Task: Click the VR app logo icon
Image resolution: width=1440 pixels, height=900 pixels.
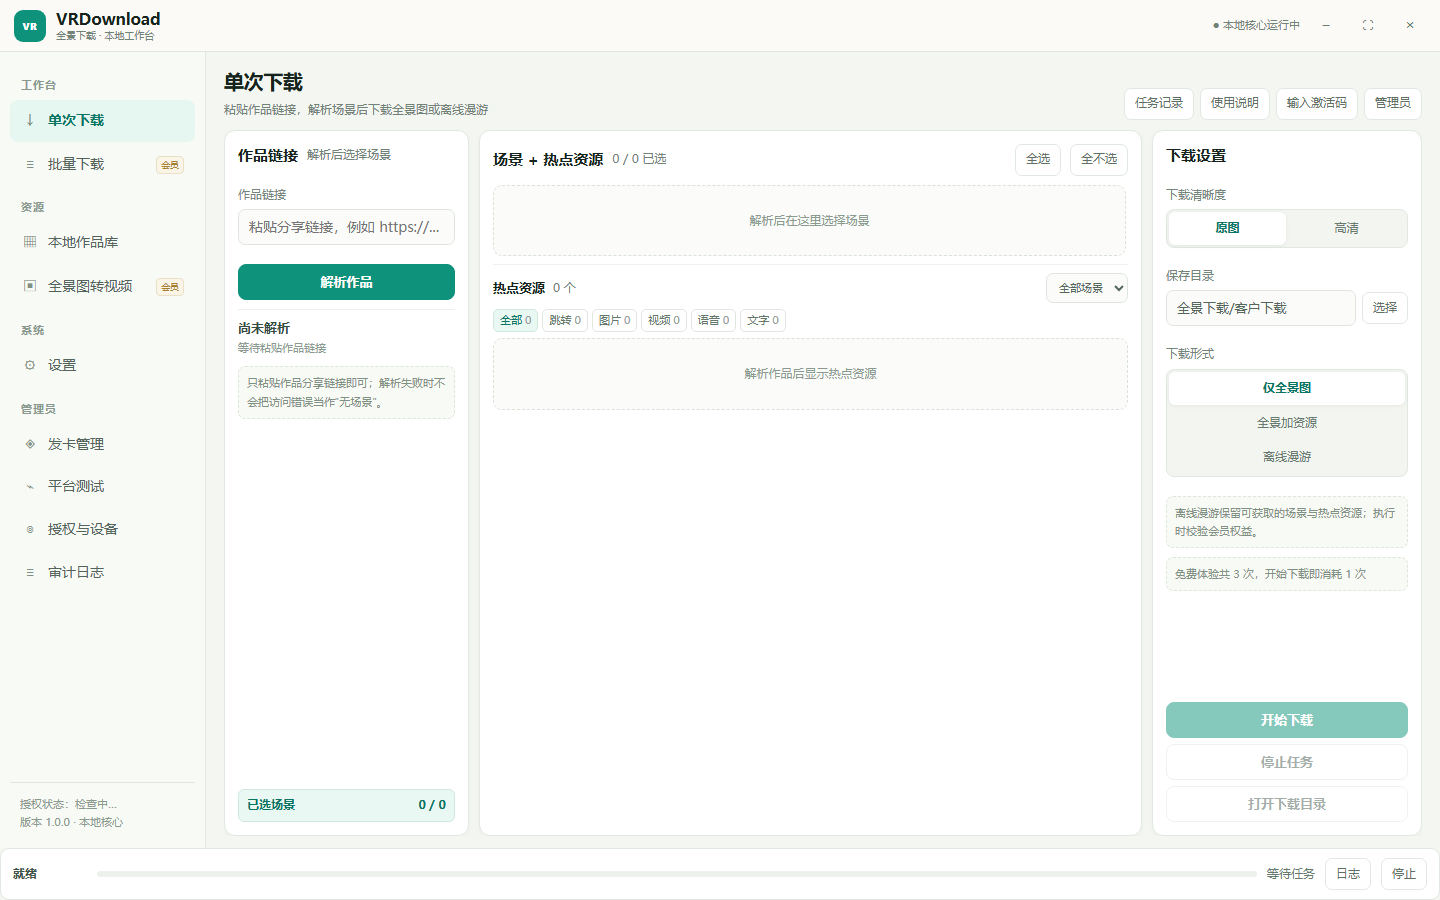Action: (x=30, y=26)
